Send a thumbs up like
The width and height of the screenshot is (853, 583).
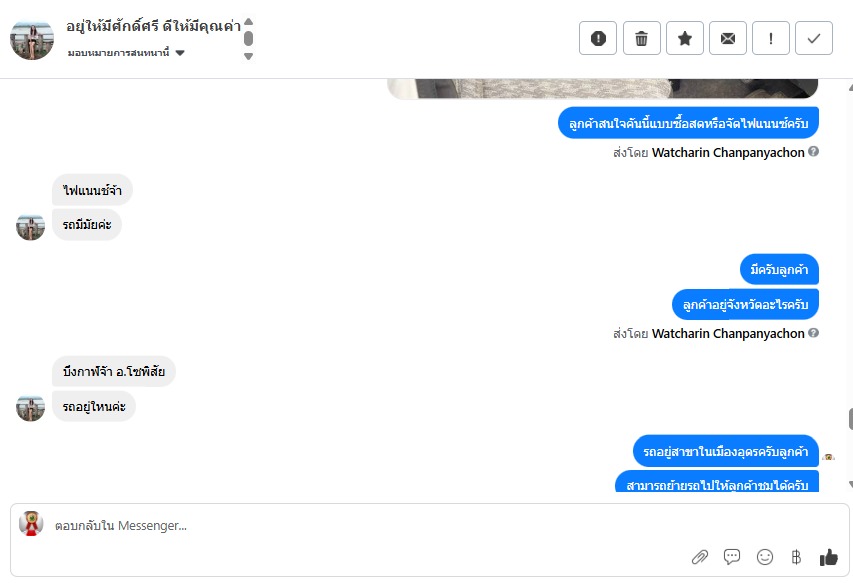pos(829,557)
